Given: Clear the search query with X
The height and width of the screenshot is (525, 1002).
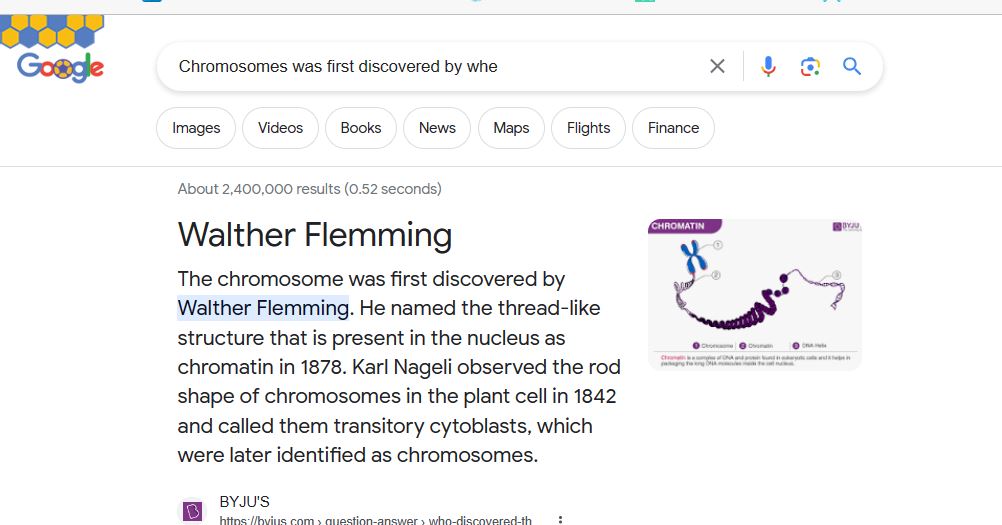Looking at the screenshot, I should pos(717,66).
